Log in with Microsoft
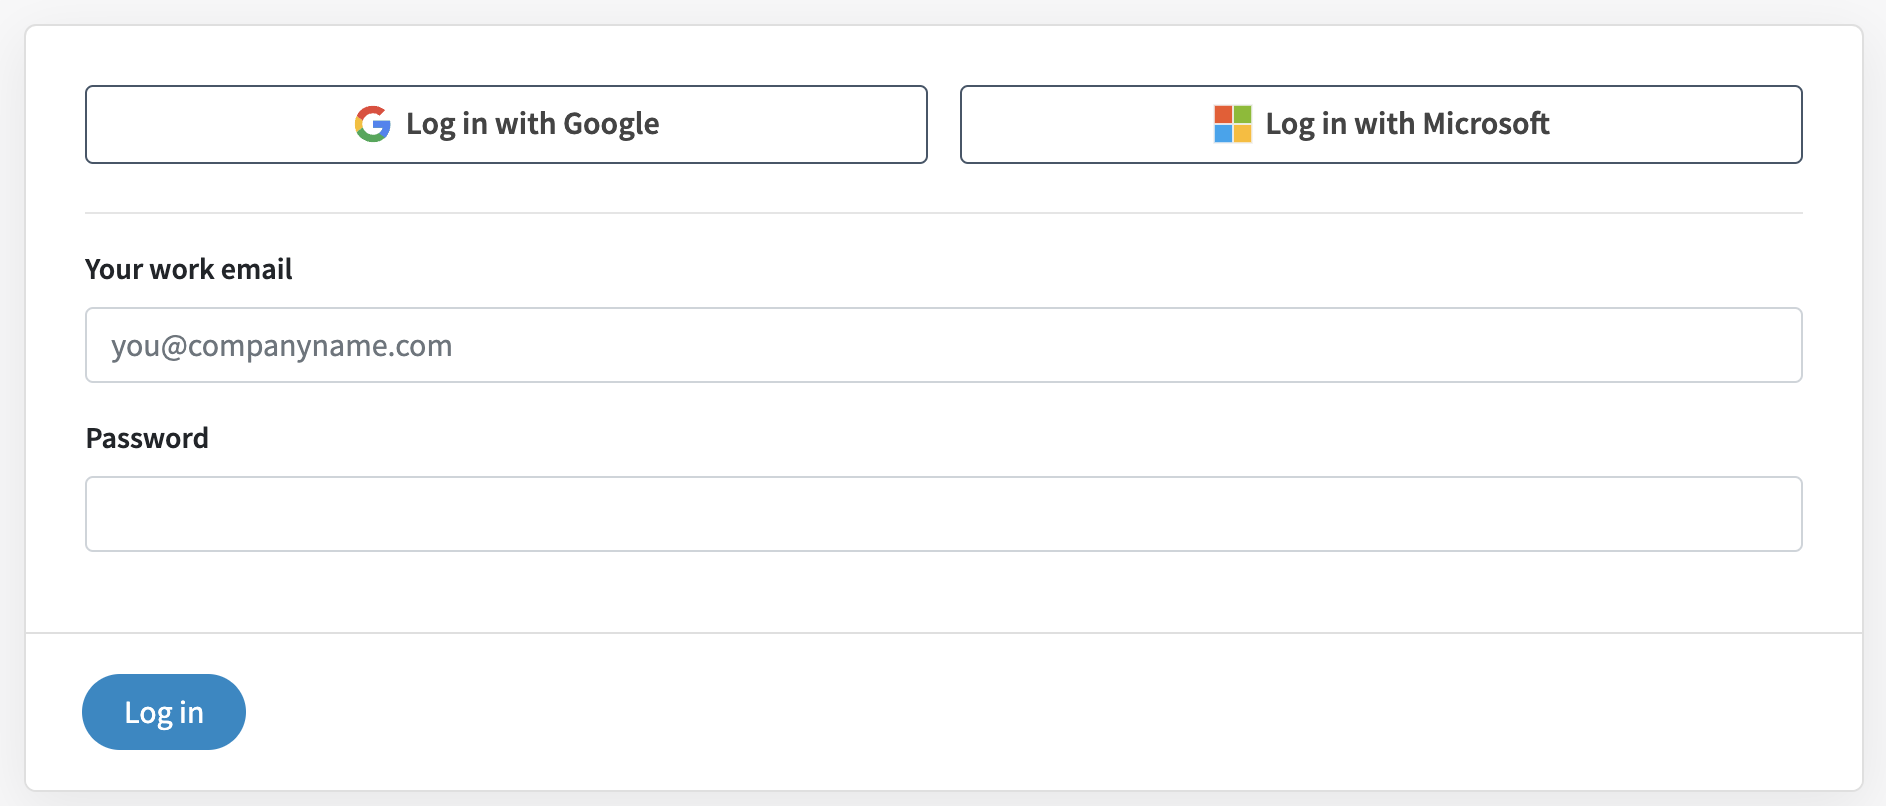The height and width of the screenshot is (806, 1886). pos(1381,124)
